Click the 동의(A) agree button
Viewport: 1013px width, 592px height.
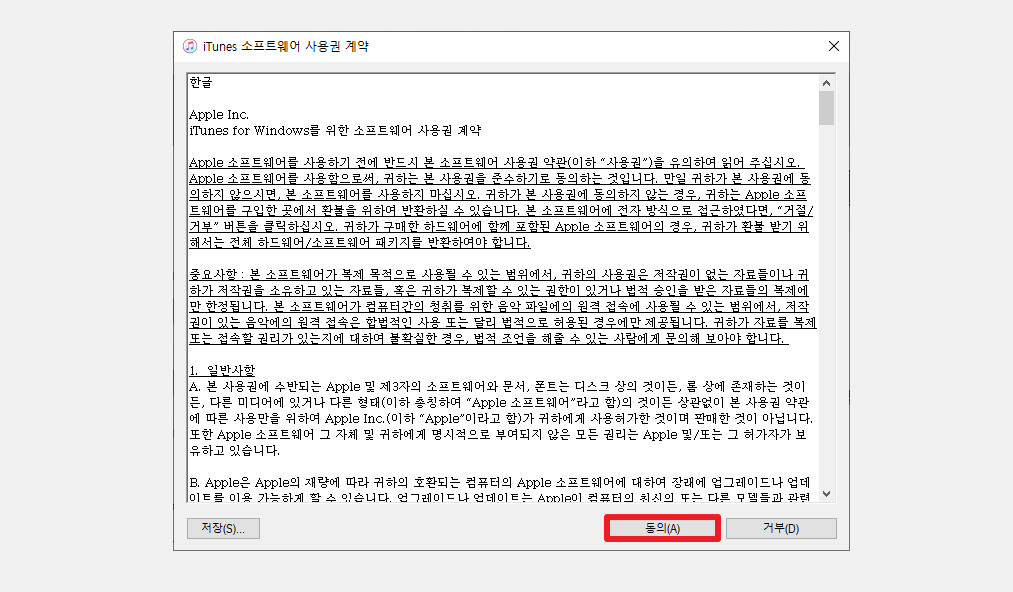(662, 528)
